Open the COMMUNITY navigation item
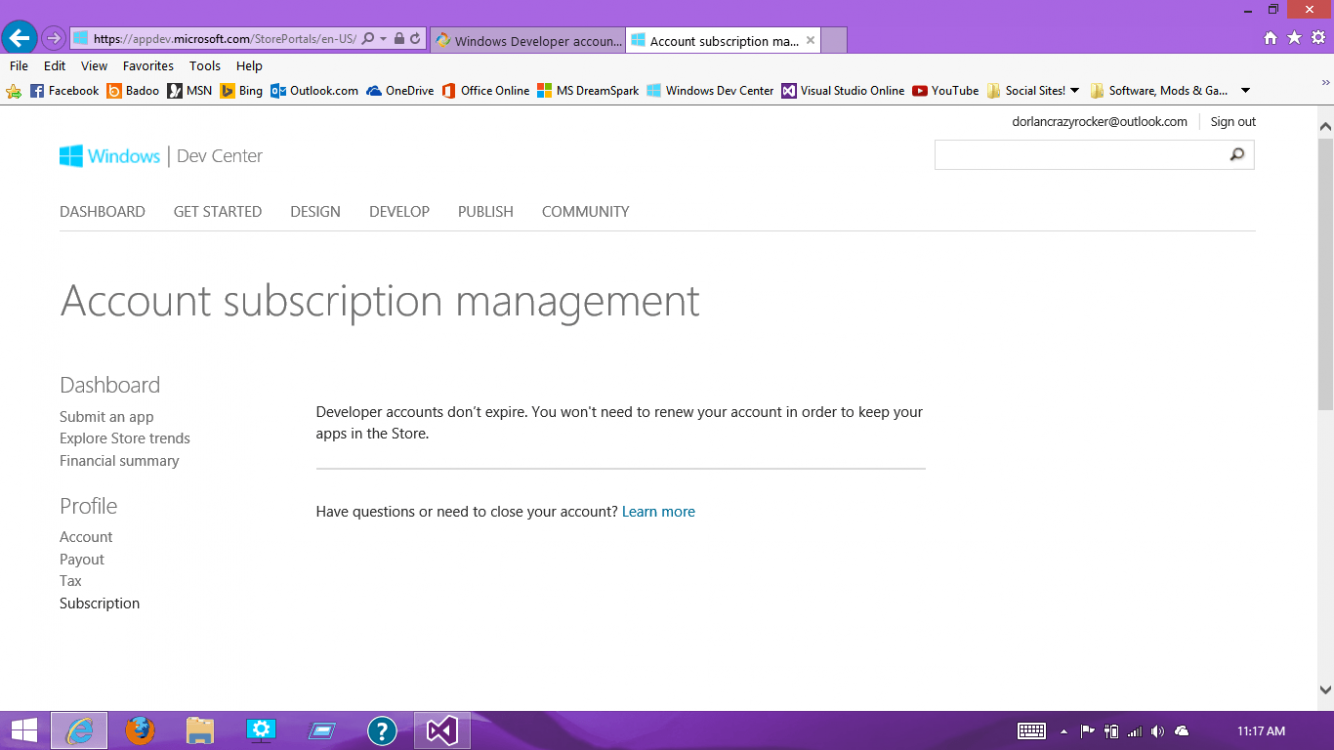This screenshot has width=1334, height=750. (x=585, y=212)
